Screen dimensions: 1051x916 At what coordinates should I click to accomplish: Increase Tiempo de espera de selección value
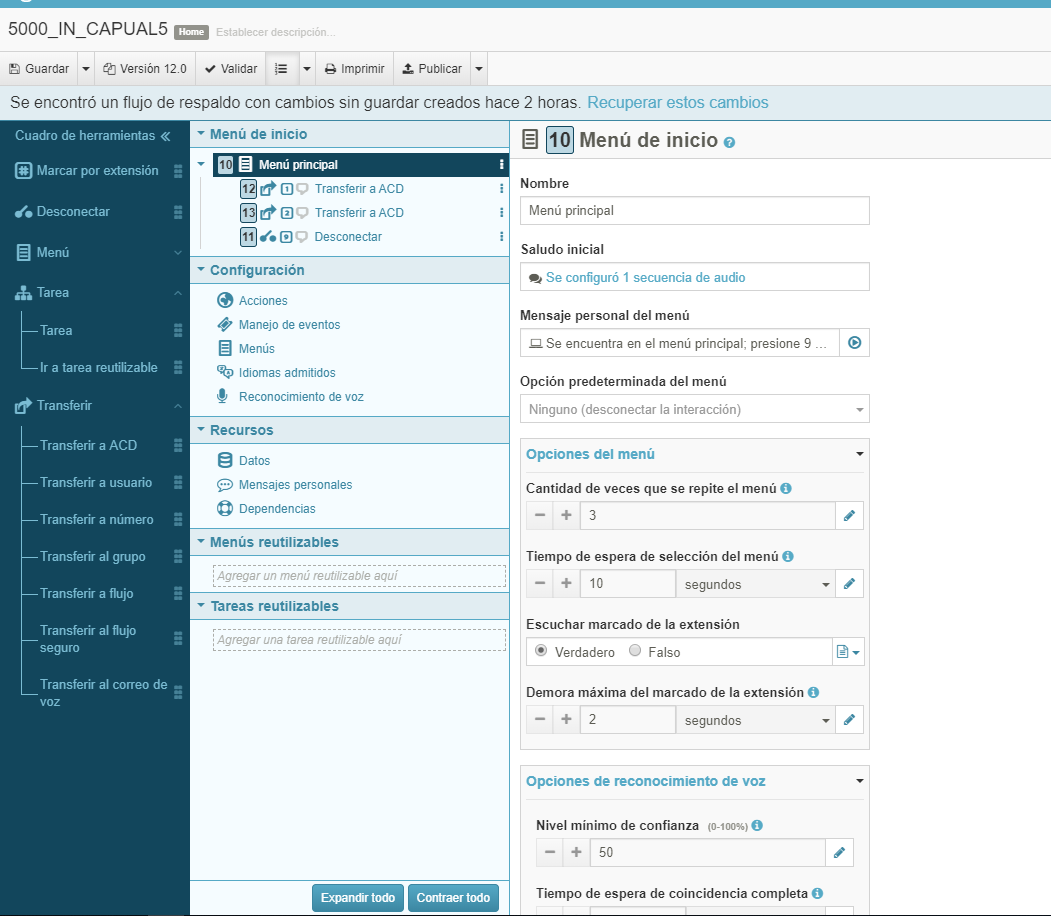pyautogui.click(x=566, y=584)
